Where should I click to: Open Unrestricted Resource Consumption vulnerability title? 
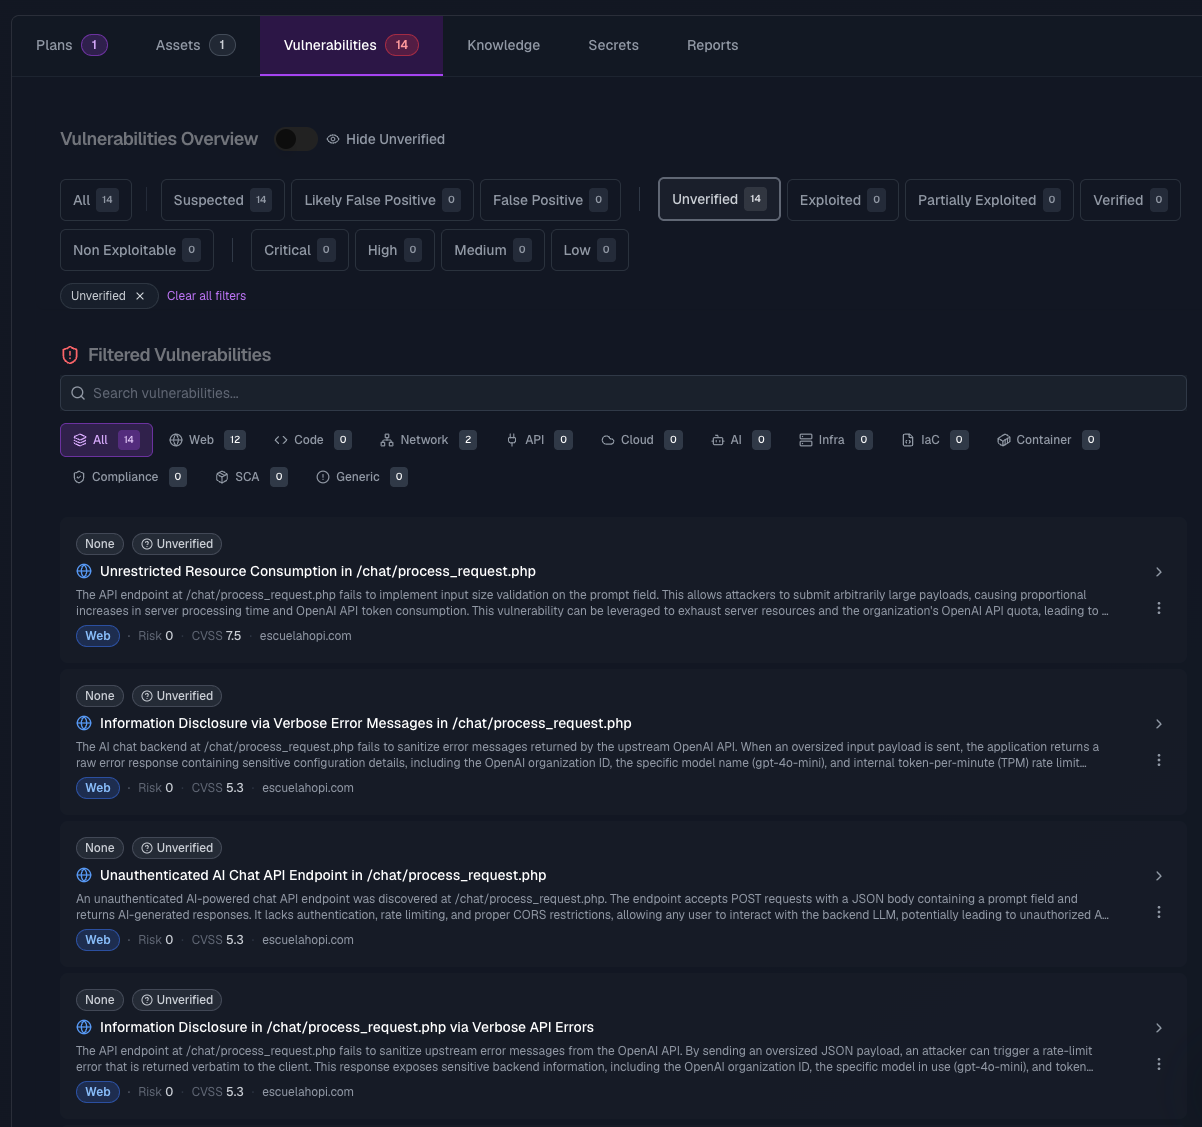(x=318, y=571)
